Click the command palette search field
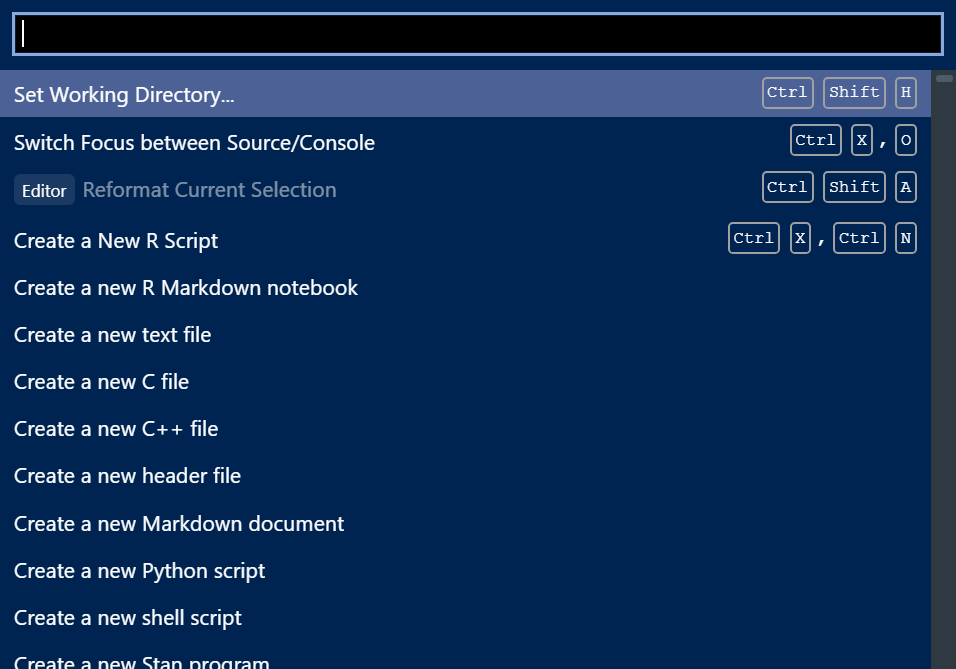Image resolution: width=956 pixels, height=669 pixels. point(477,34)
